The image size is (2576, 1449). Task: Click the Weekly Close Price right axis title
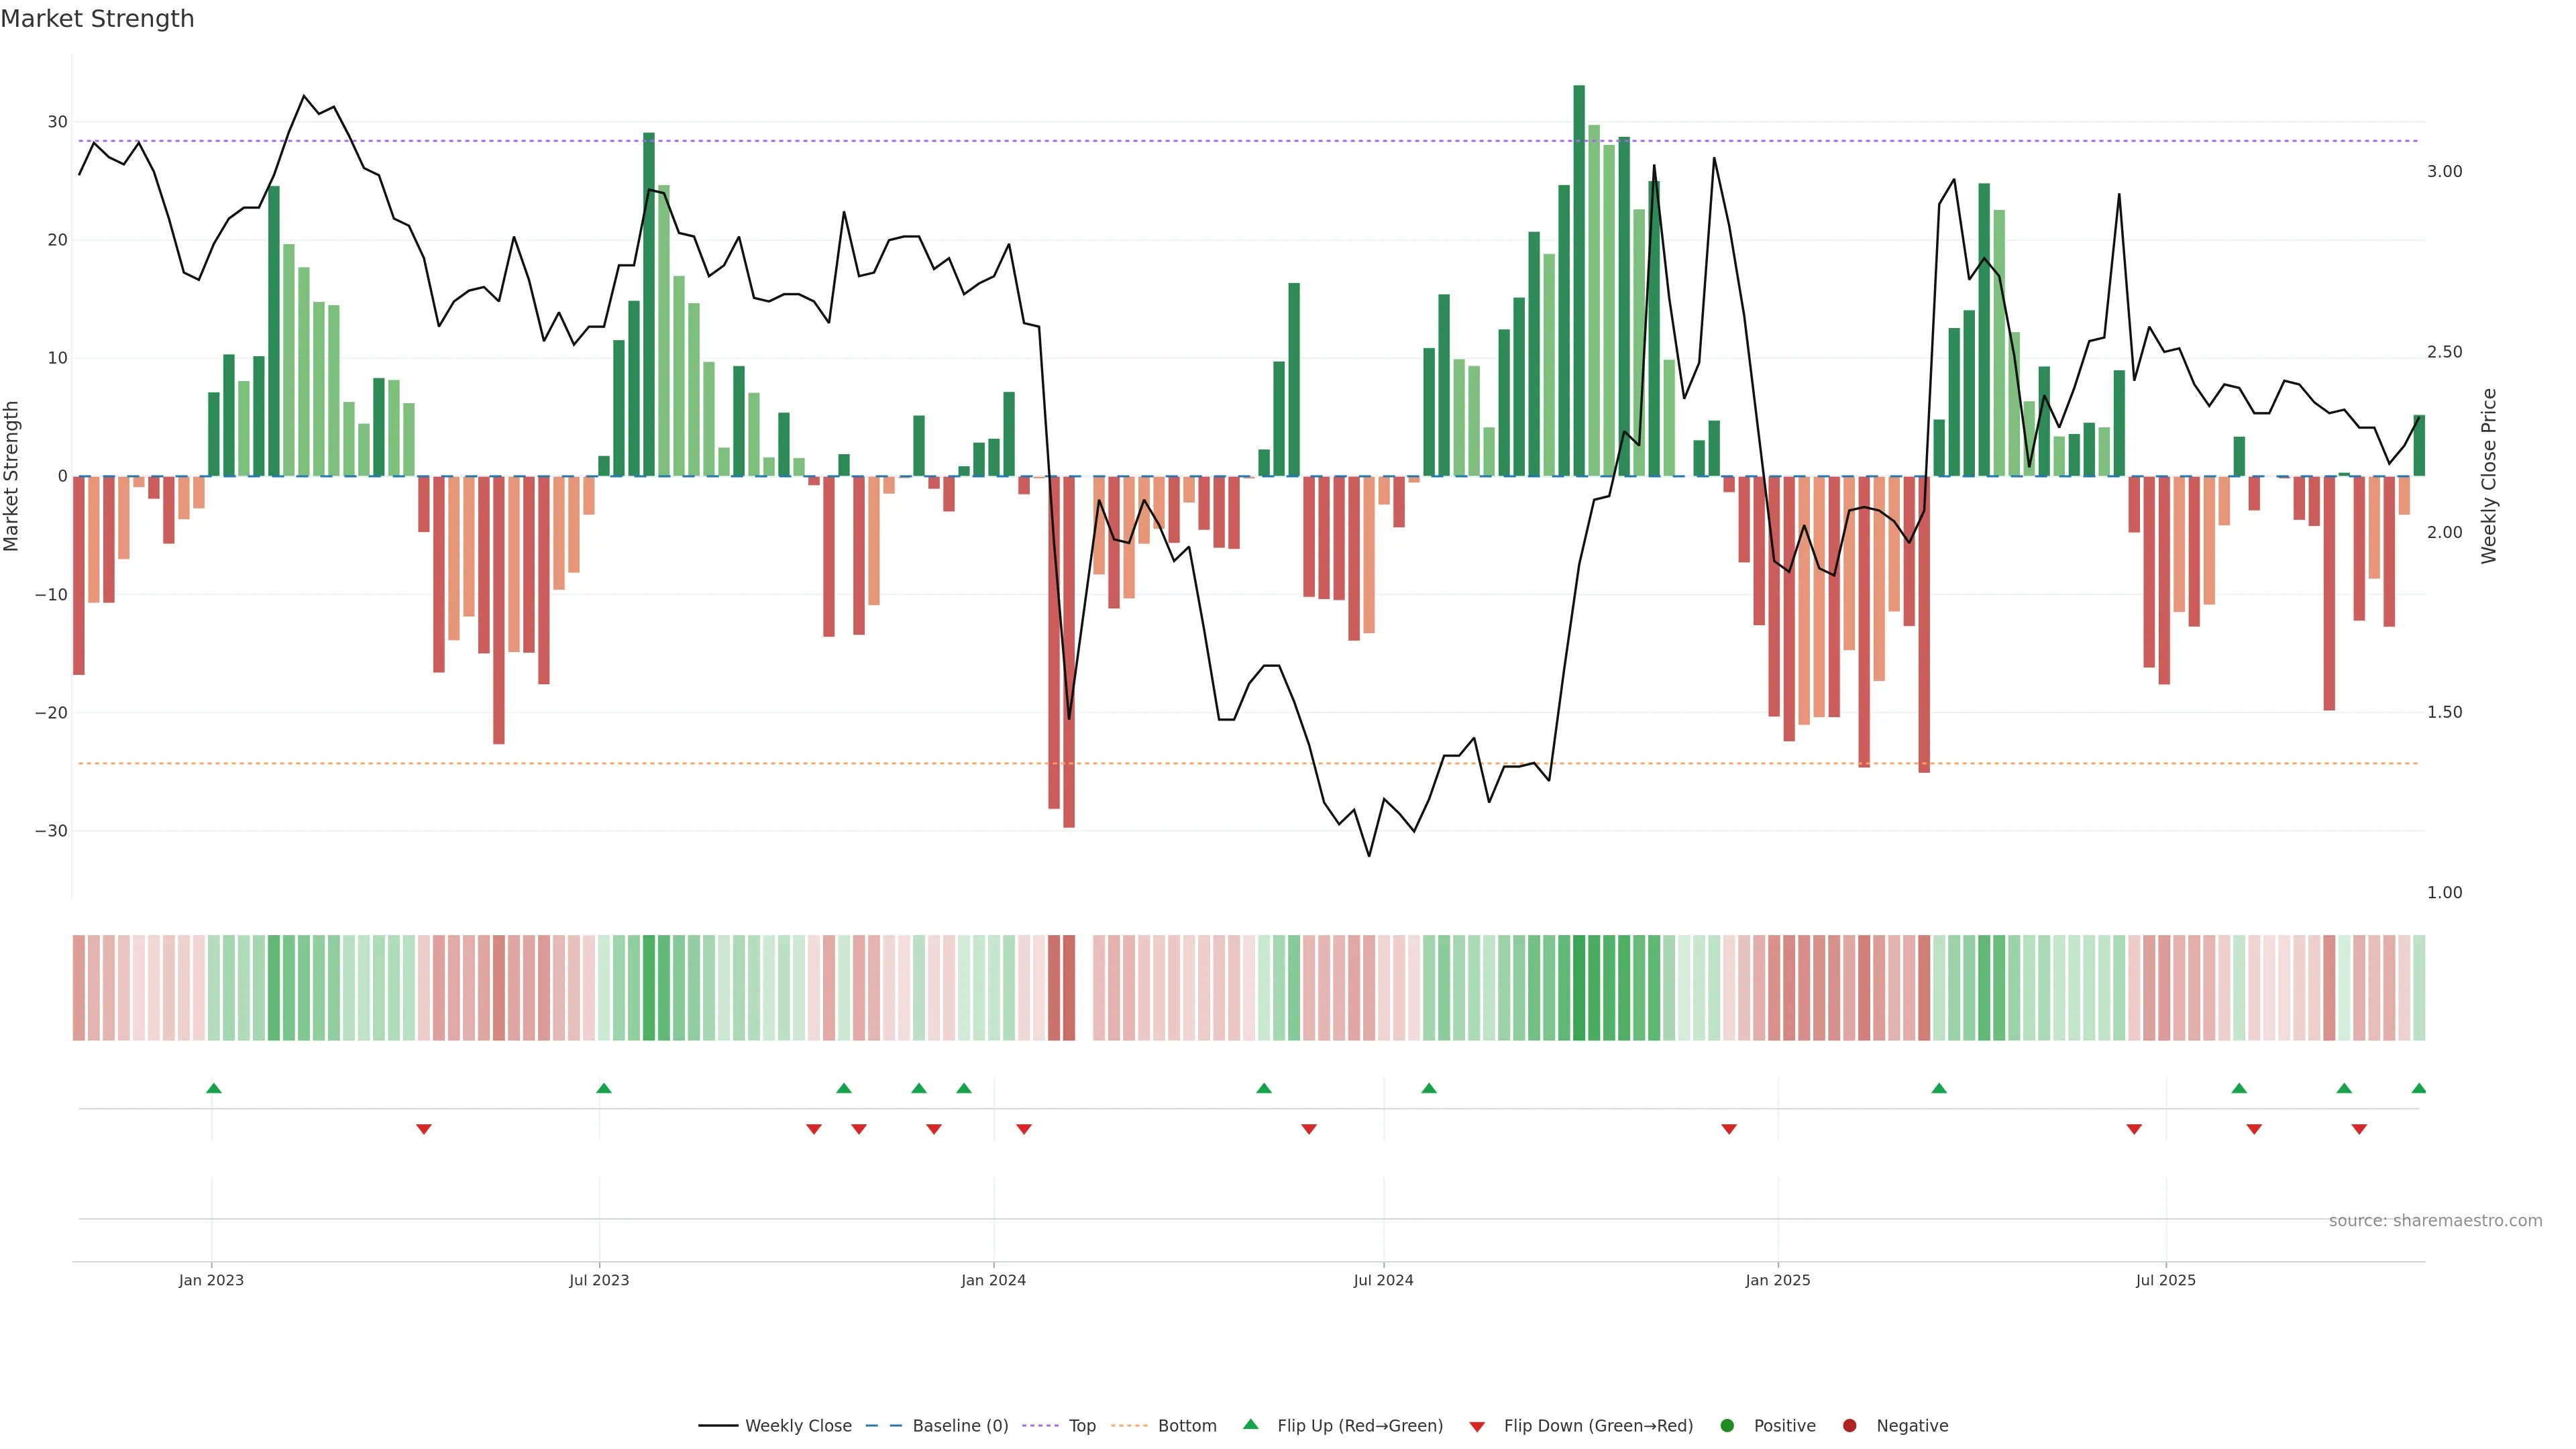(x=2489, y=476)
